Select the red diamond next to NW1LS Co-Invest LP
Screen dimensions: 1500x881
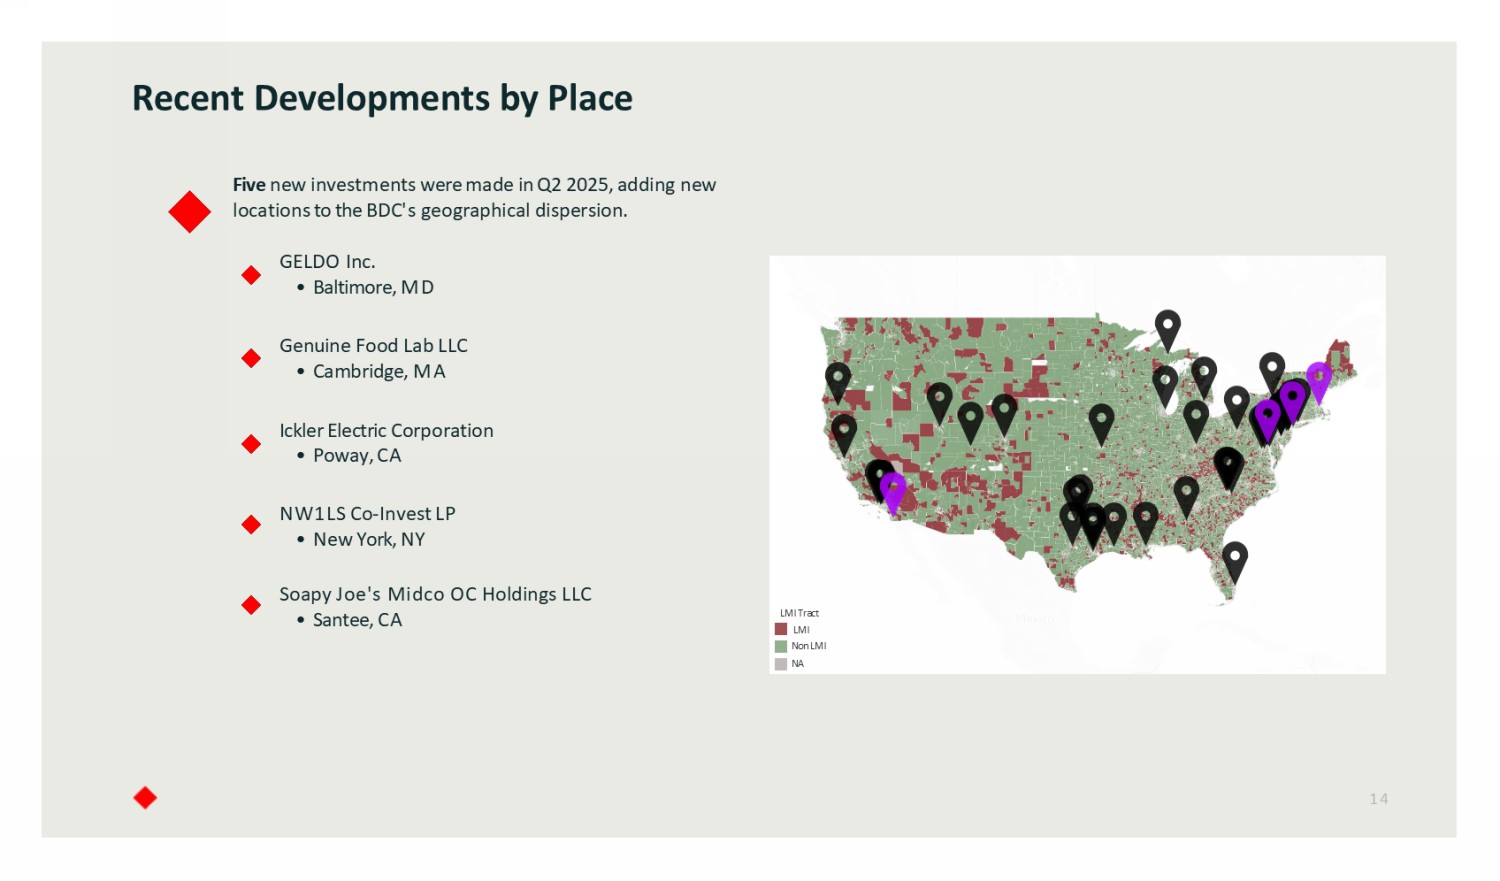[251, 524]
